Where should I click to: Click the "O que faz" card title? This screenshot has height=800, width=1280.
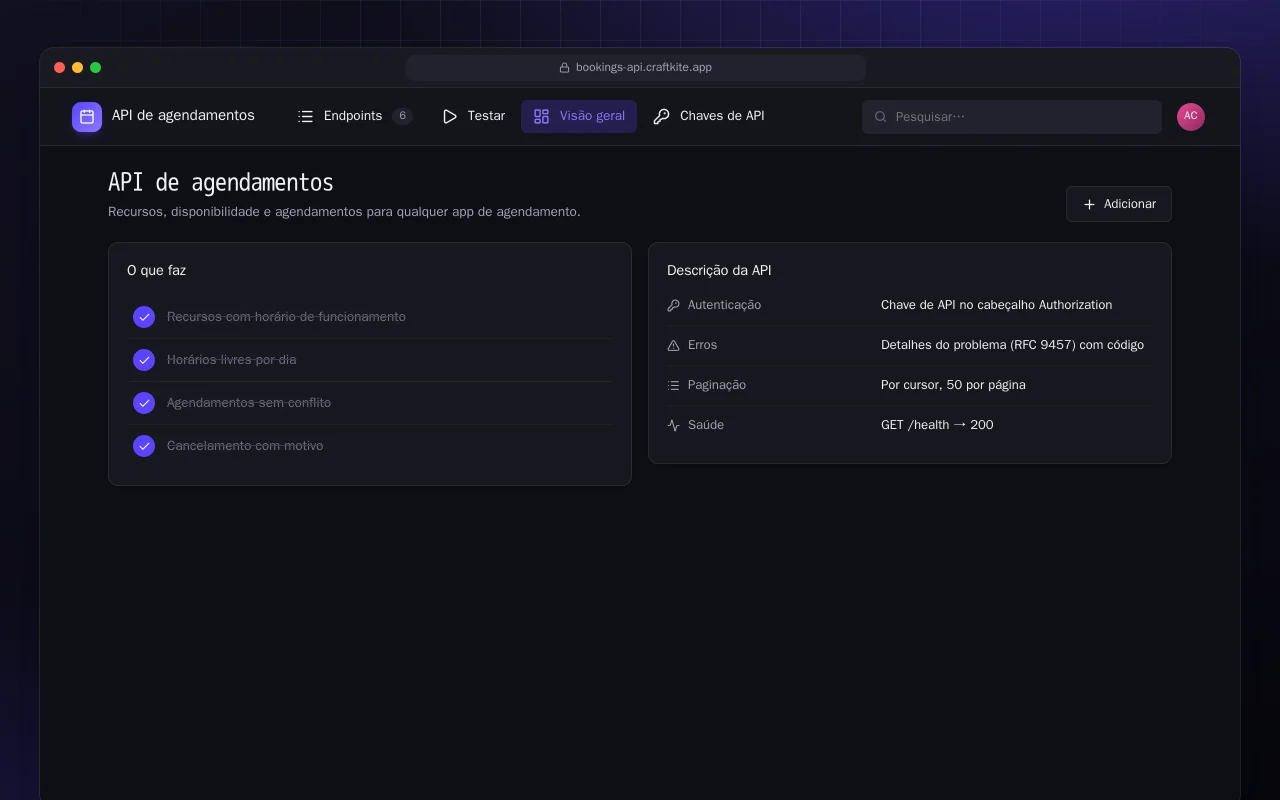(x=157, y=271)
